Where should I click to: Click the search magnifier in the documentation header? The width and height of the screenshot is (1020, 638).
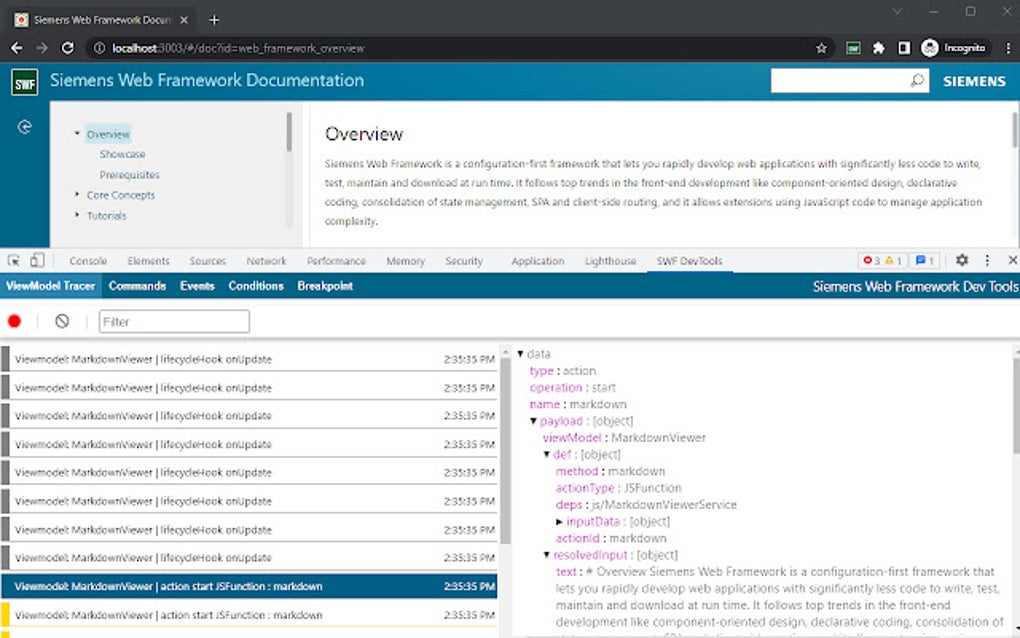pyautogui.click(x=917, y=81)
